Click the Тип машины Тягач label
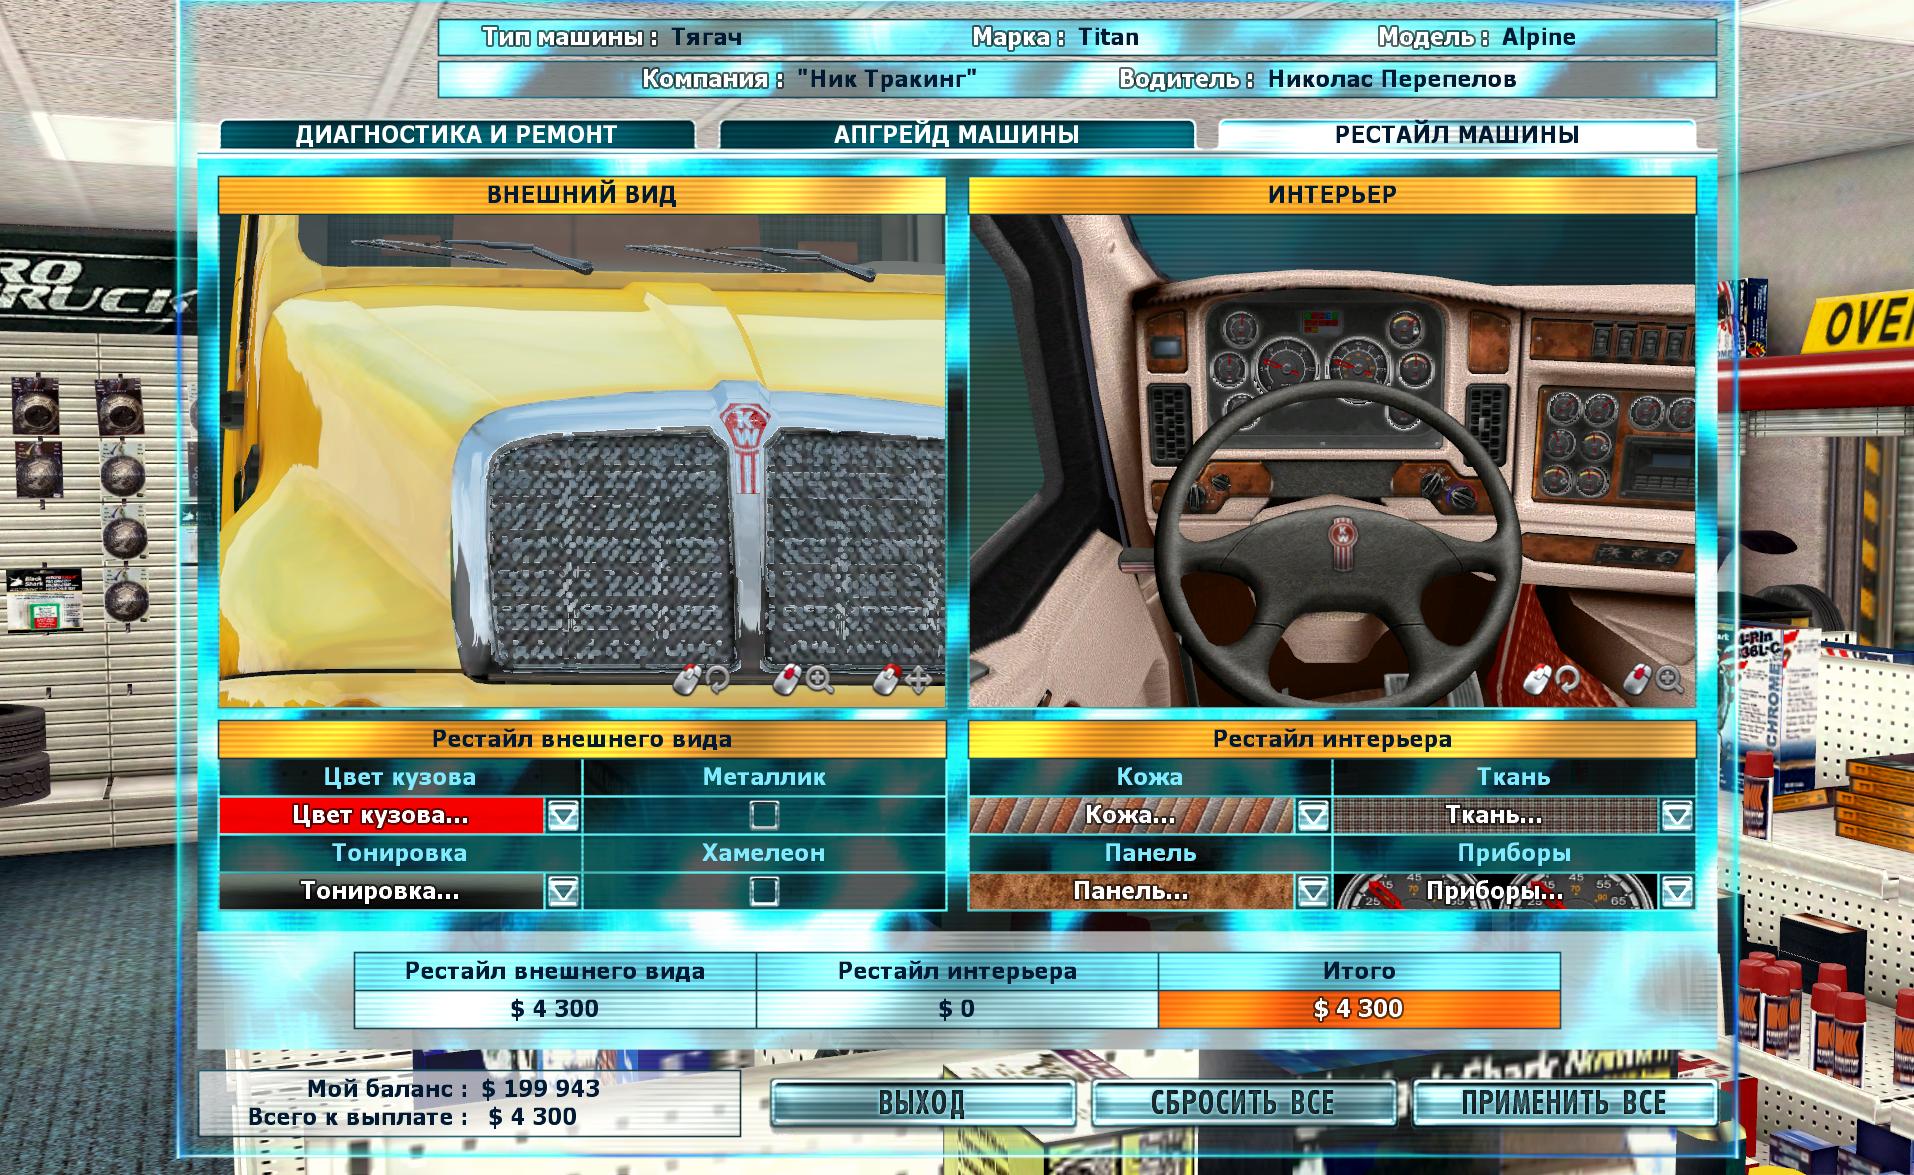This screenshot has width=1914, height=1175. (x=612, y=37)
